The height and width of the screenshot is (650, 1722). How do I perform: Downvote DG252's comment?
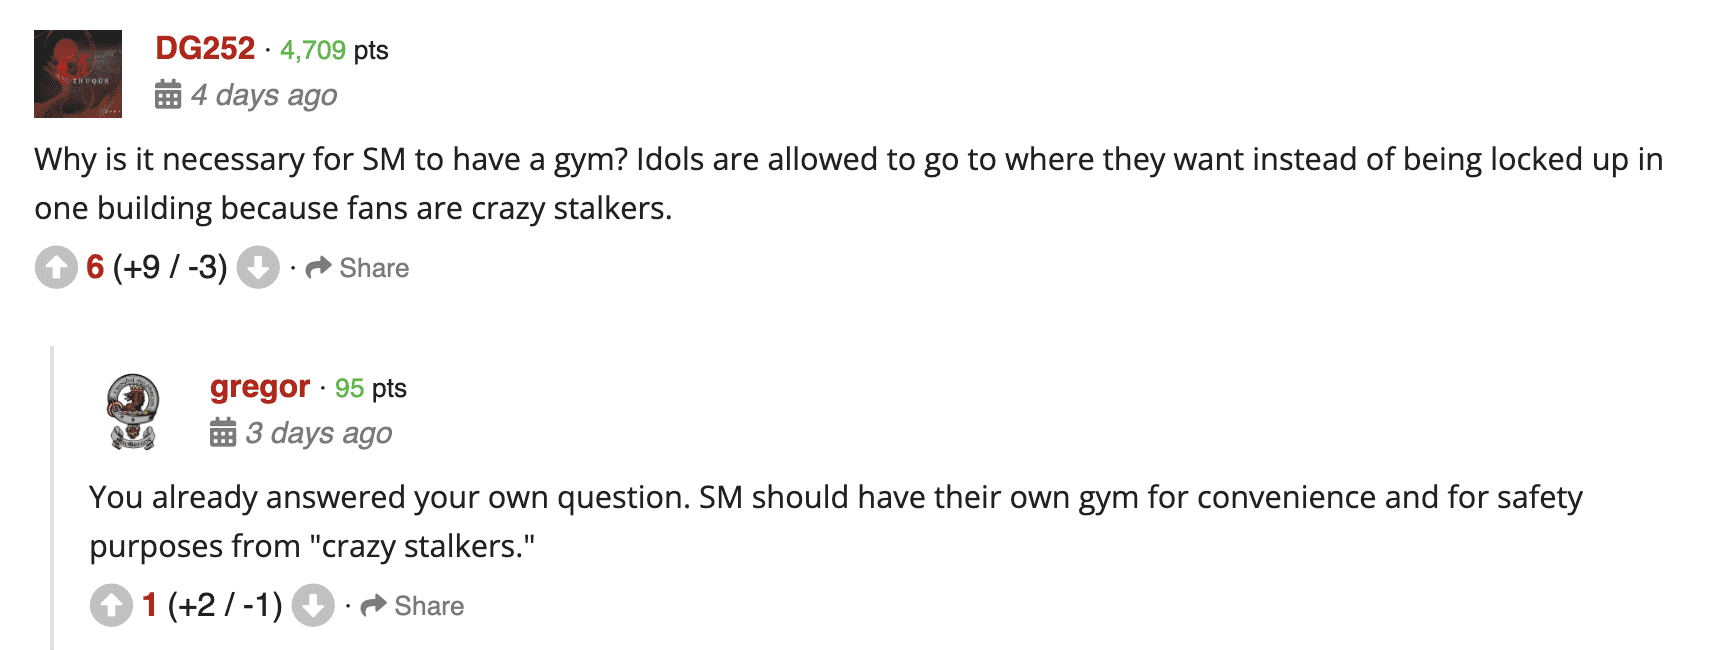[258, 267]
